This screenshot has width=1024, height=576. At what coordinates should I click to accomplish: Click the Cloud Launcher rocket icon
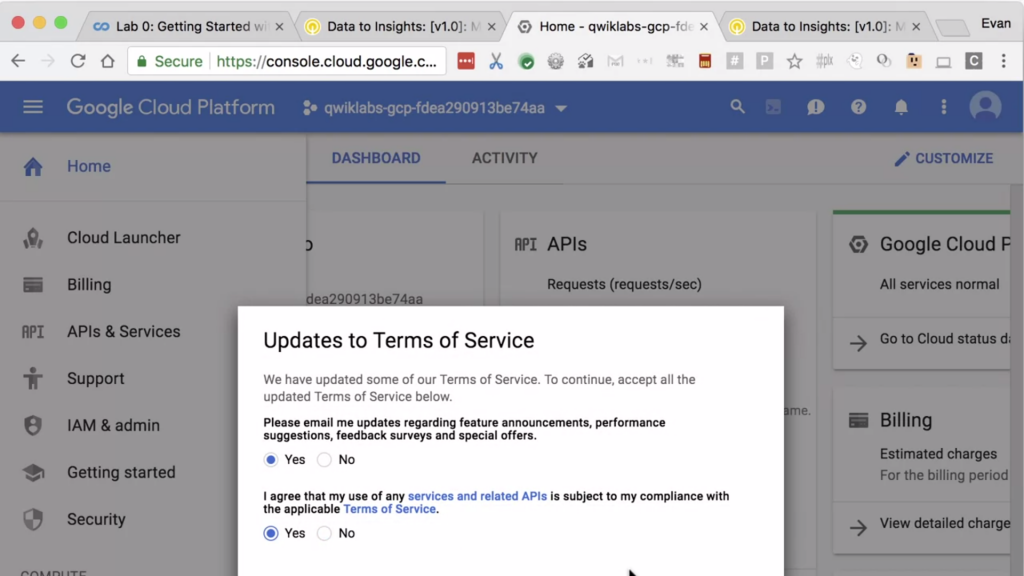(33, 238)
